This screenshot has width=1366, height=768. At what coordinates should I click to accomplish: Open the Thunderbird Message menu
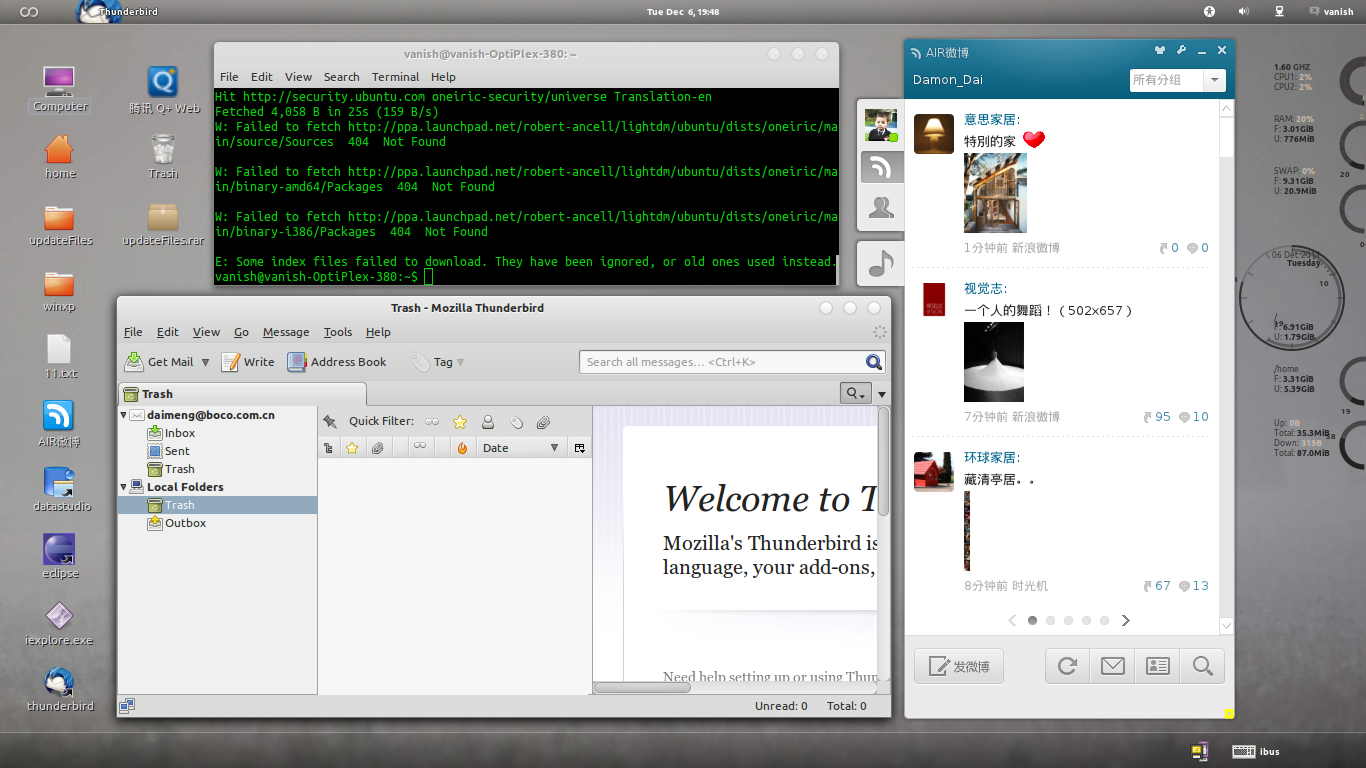coord(286,332)
